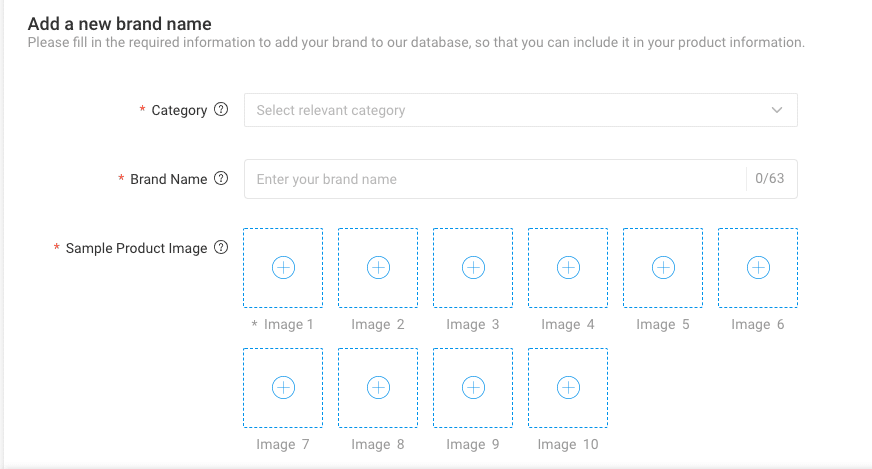Add an image in the Image 5 slot

pos(663,267)
